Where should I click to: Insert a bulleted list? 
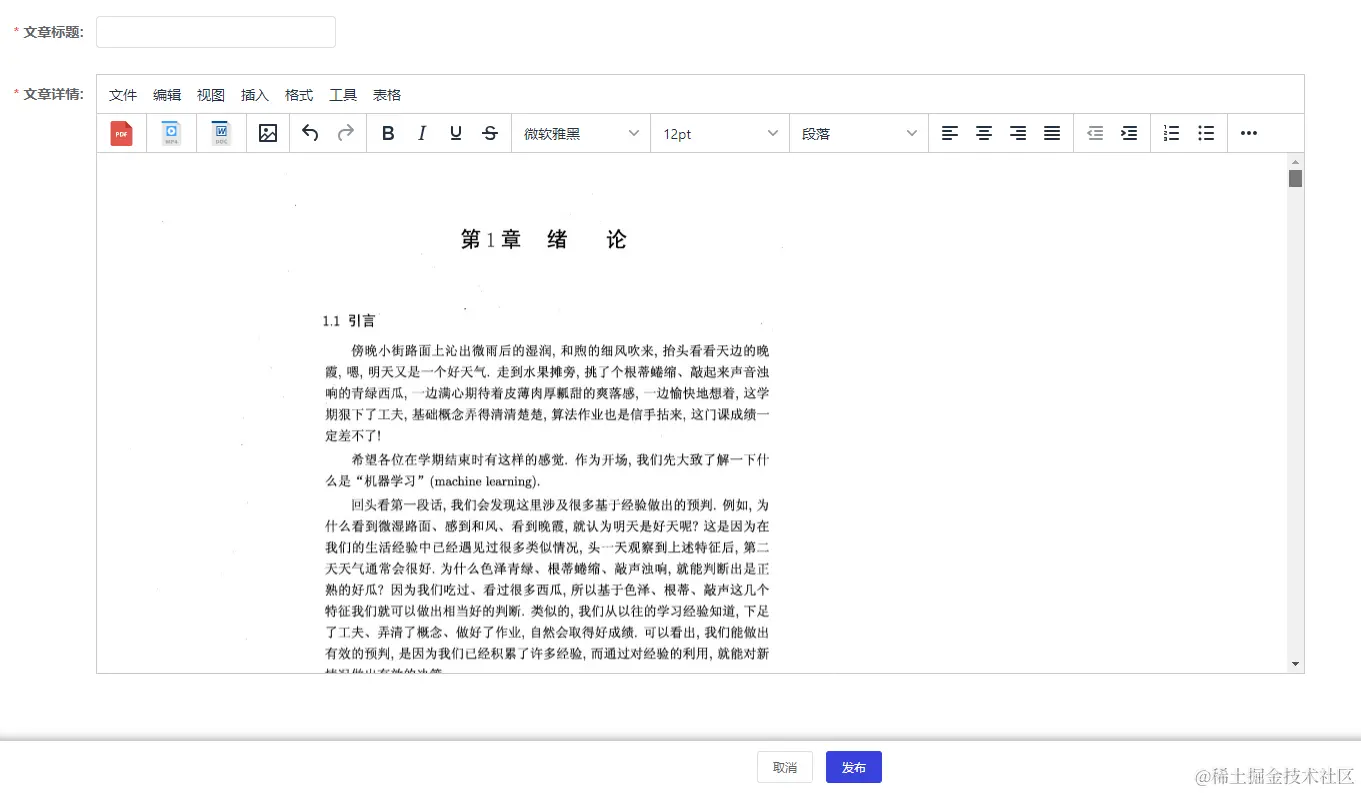(x=1206, y=133)
